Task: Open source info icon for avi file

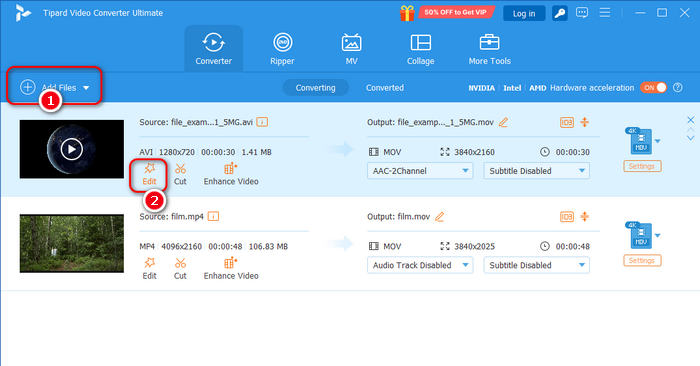Action: click(262, 122)
